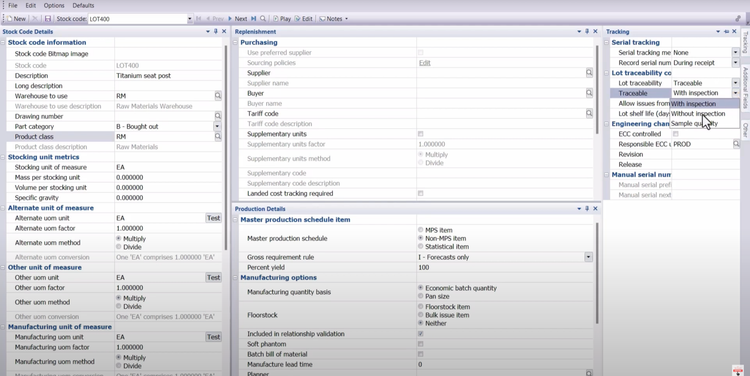750x376 pixels.
Task: Click the Save disk icon in toolbar
Action: tap(48, 19)
